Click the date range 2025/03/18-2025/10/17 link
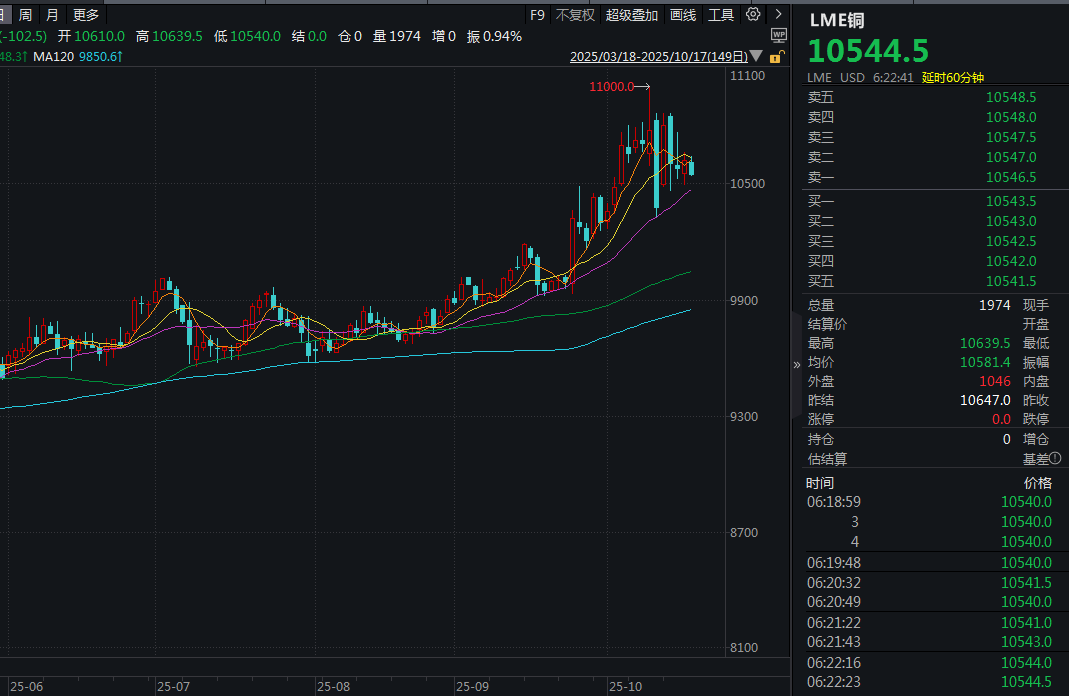 pos(658,57)
